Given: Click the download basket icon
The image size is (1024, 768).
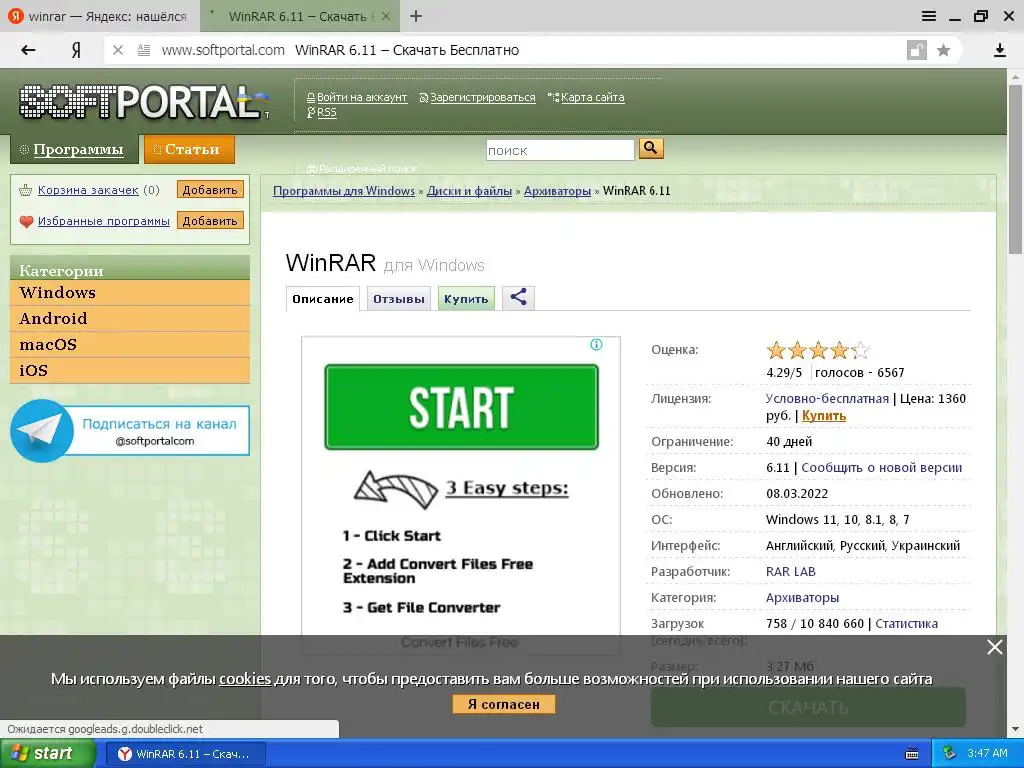Looking at the screenshot, I should 25,190.
